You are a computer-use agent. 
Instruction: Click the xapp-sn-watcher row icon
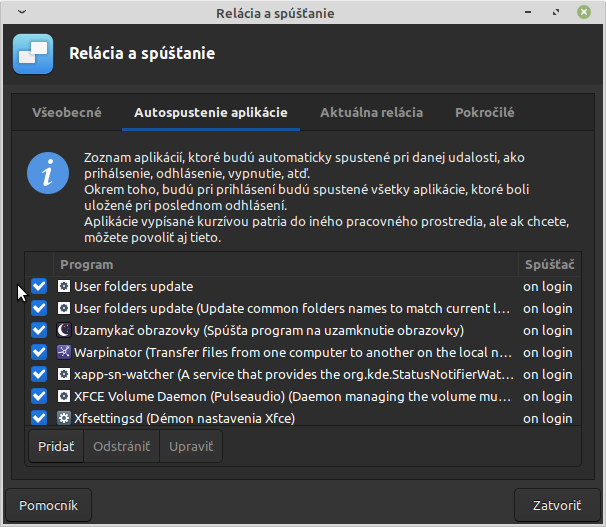pyautogui.click(x=64, y=374)
